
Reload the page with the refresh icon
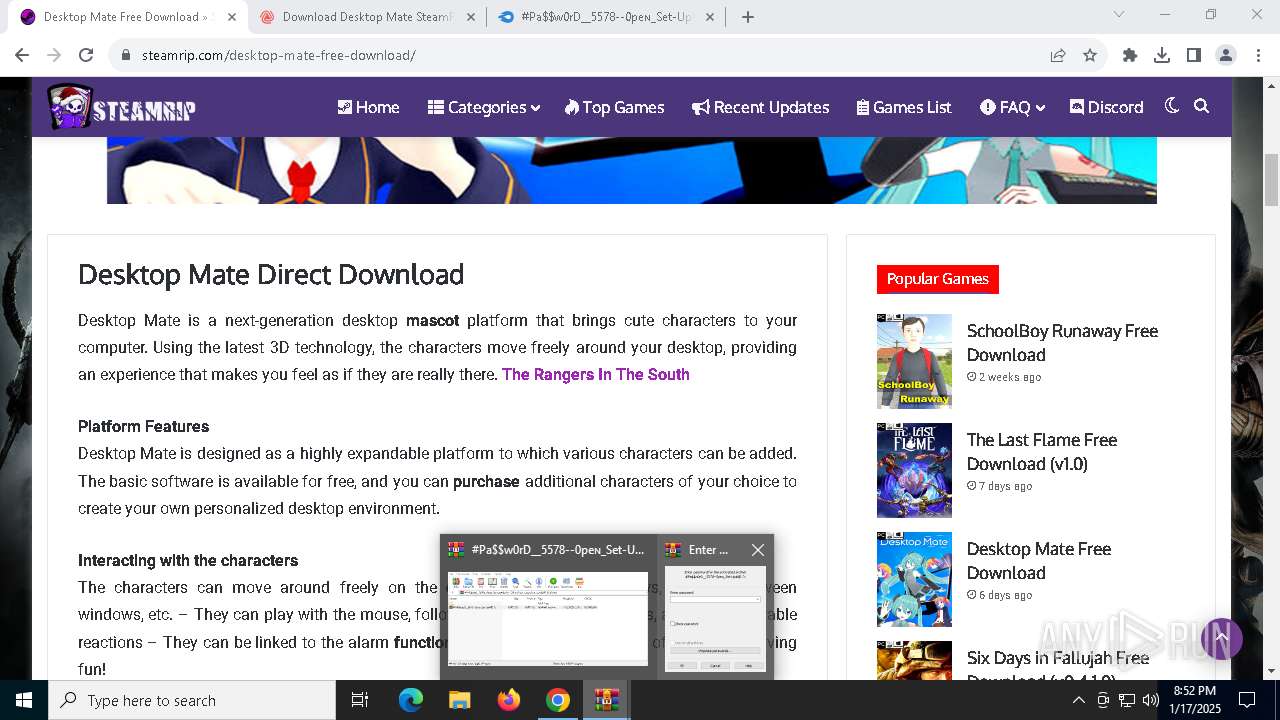86,56
